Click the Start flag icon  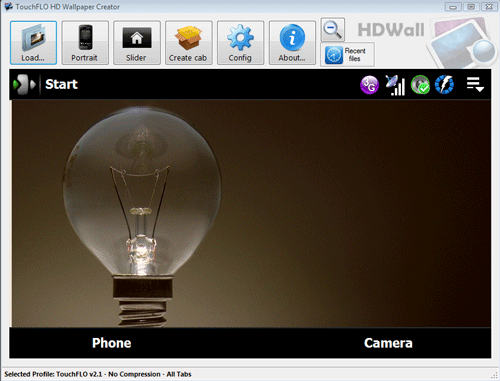[x=24, y=84]
